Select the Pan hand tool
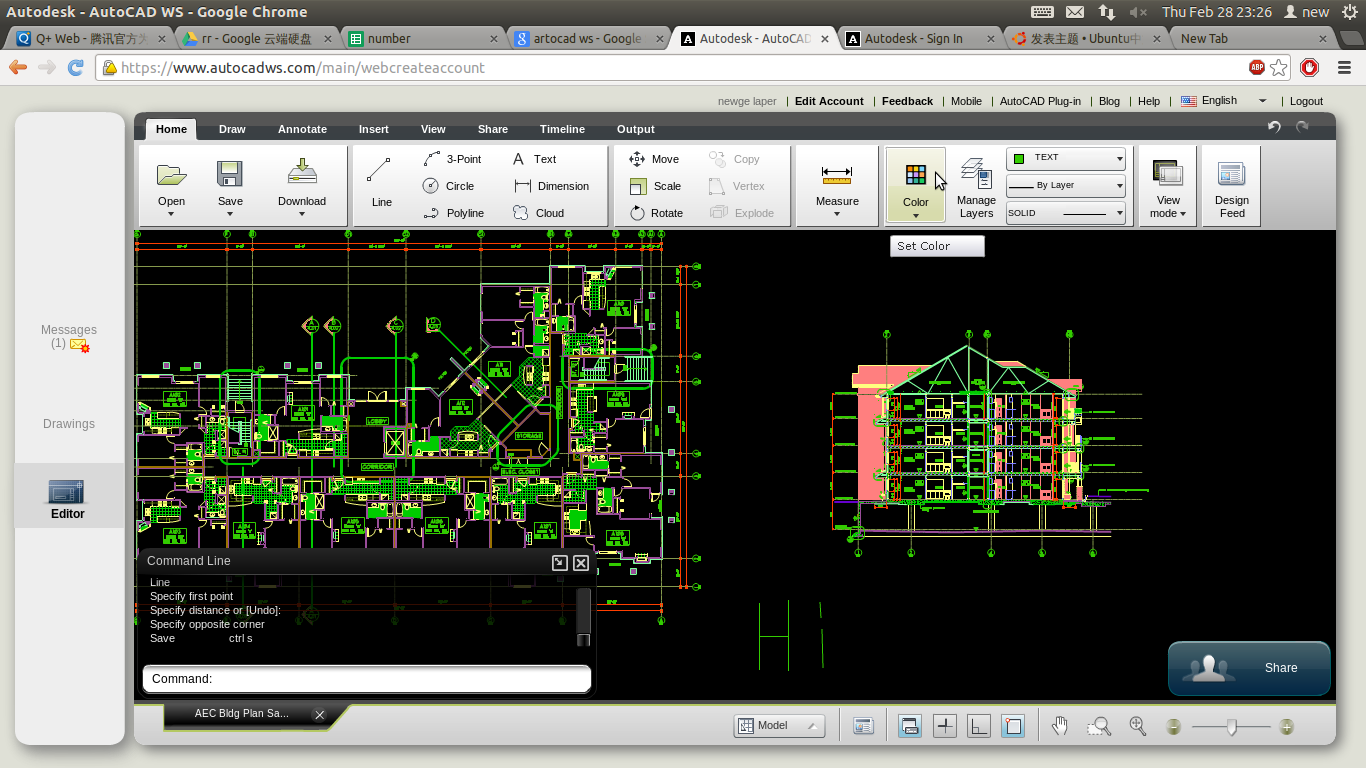This screenshot has width=1366, height=768. (1060, 726)
